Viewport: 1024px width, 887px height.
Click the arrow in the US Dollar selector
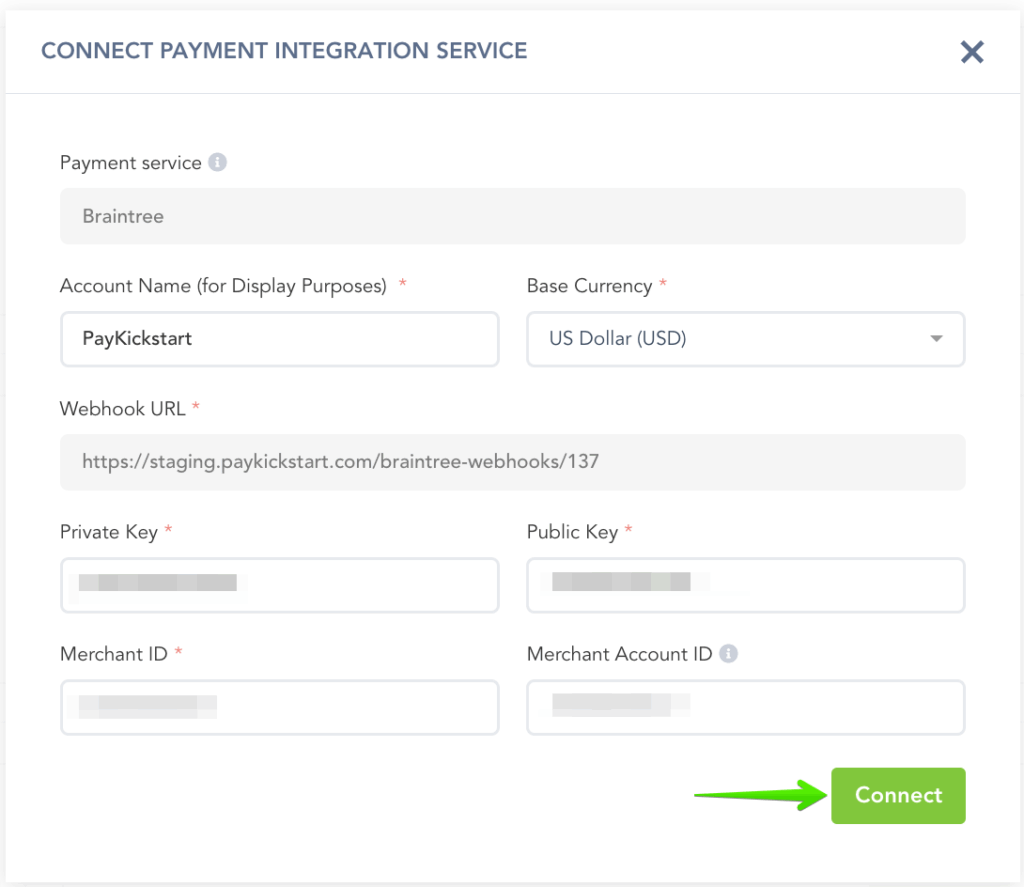[x=936, y=339]
